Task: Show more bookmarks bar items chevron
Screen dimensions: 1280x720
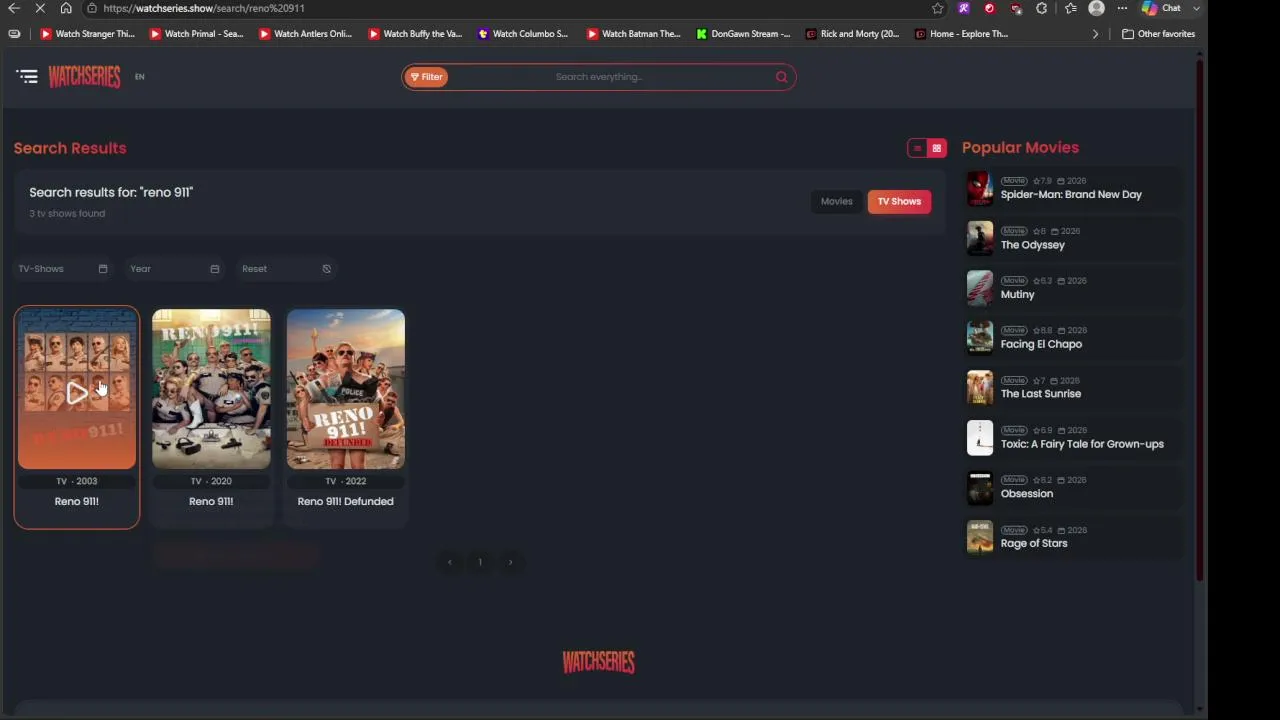Action: [1095, 34]
